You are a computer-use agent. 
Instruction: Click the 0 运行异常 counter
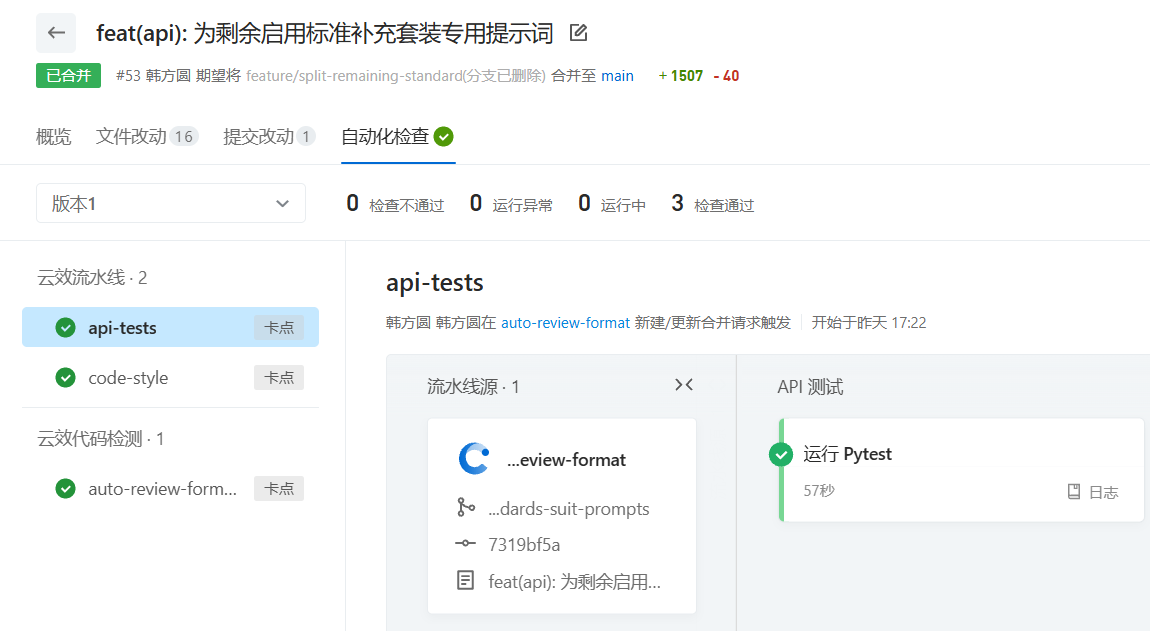(x=511, y=204)
